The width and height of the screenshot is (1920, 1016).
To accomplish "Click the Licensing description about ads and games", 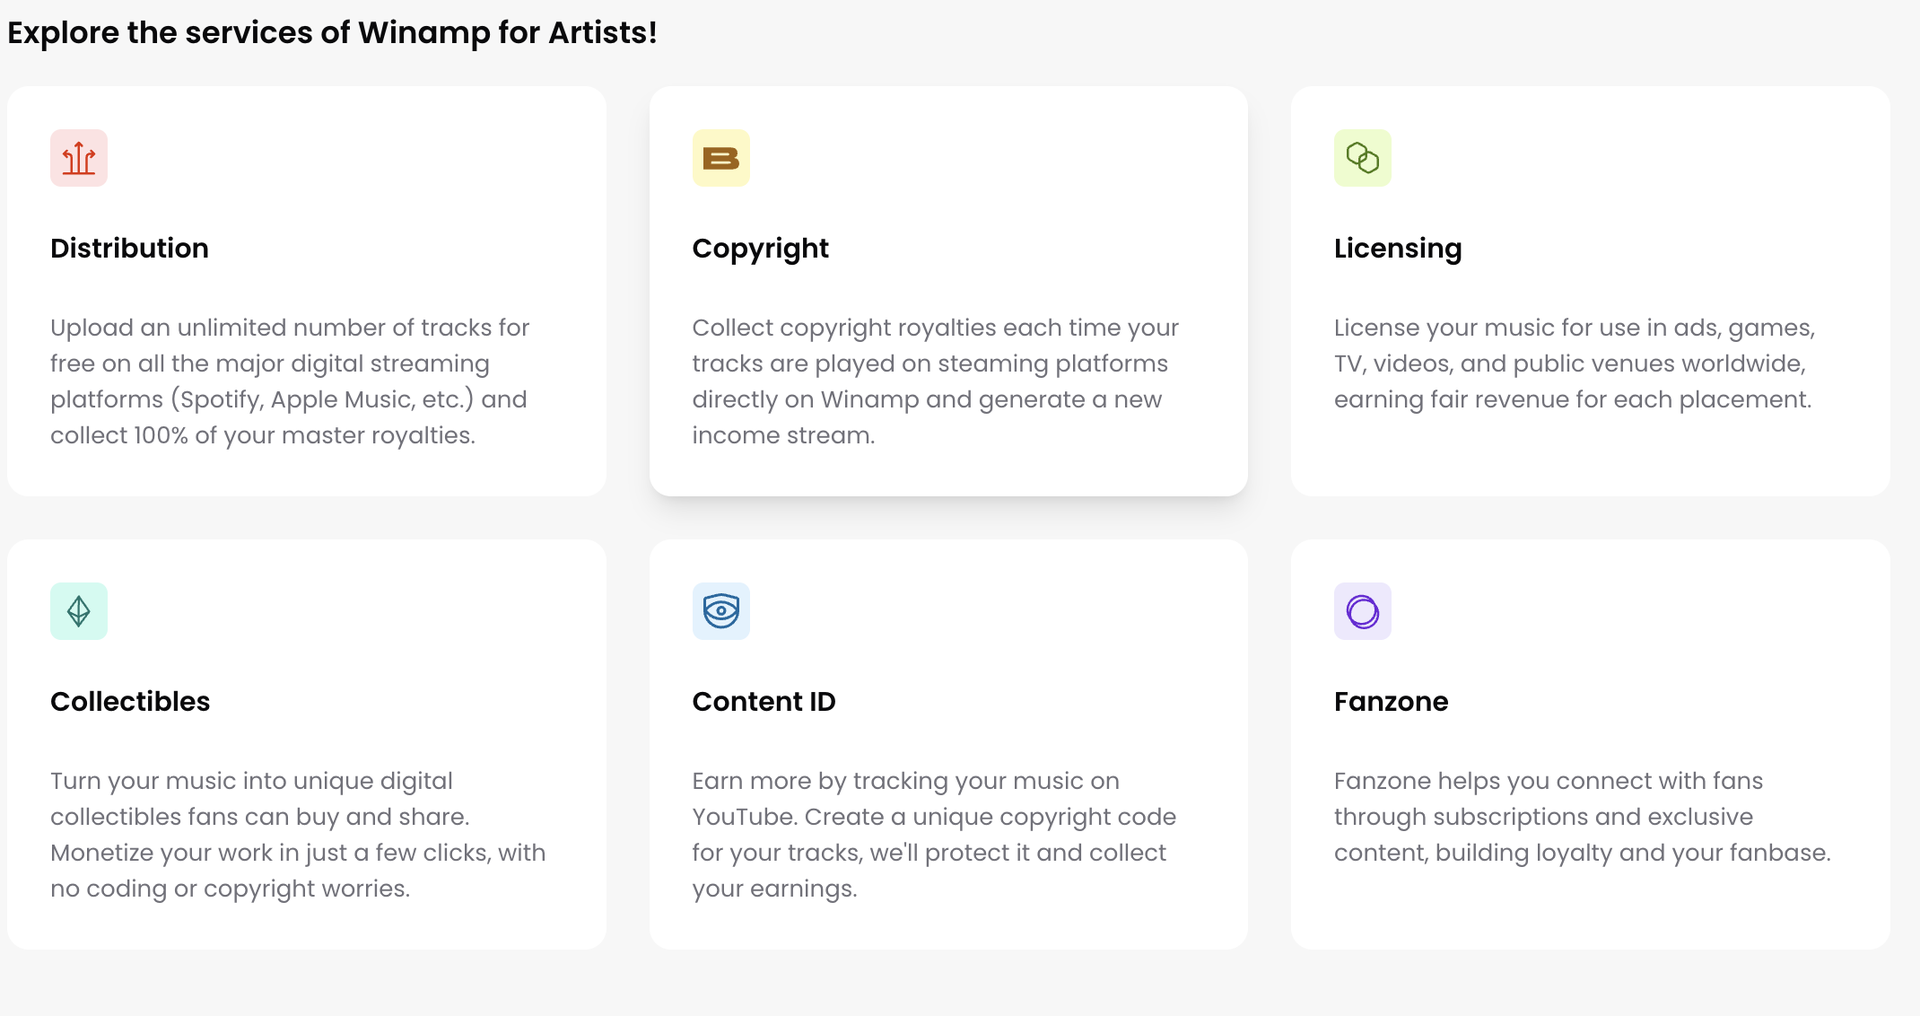I will click(x=1574, y=364).
